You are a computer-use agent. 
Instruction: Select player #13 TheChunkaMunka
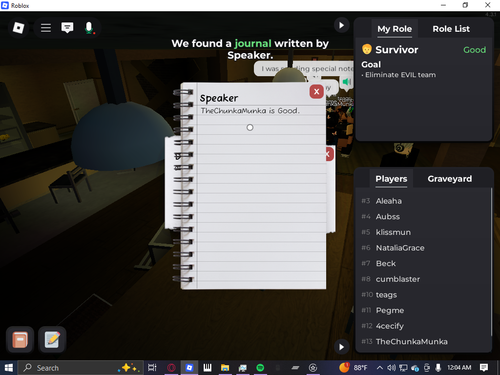423,342
